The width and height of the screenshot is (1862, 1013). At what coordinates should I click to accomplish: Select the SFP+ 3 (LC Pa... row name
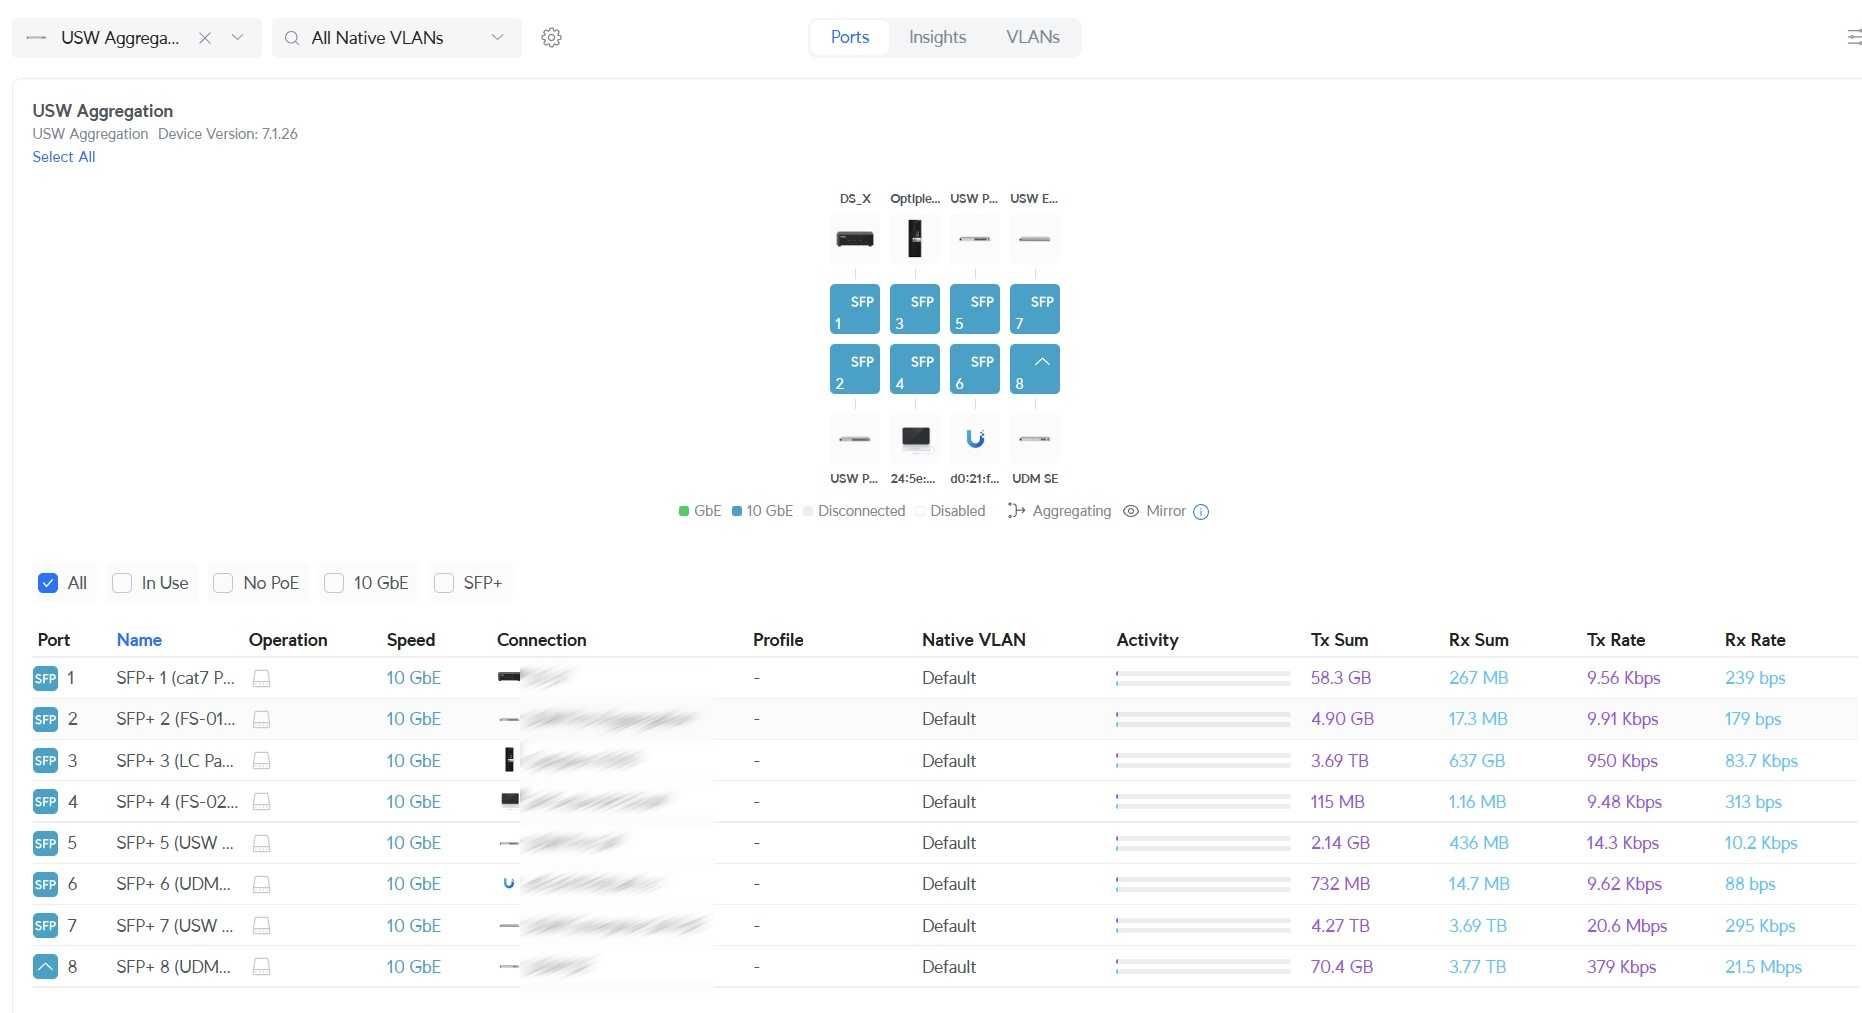point(175,761)
